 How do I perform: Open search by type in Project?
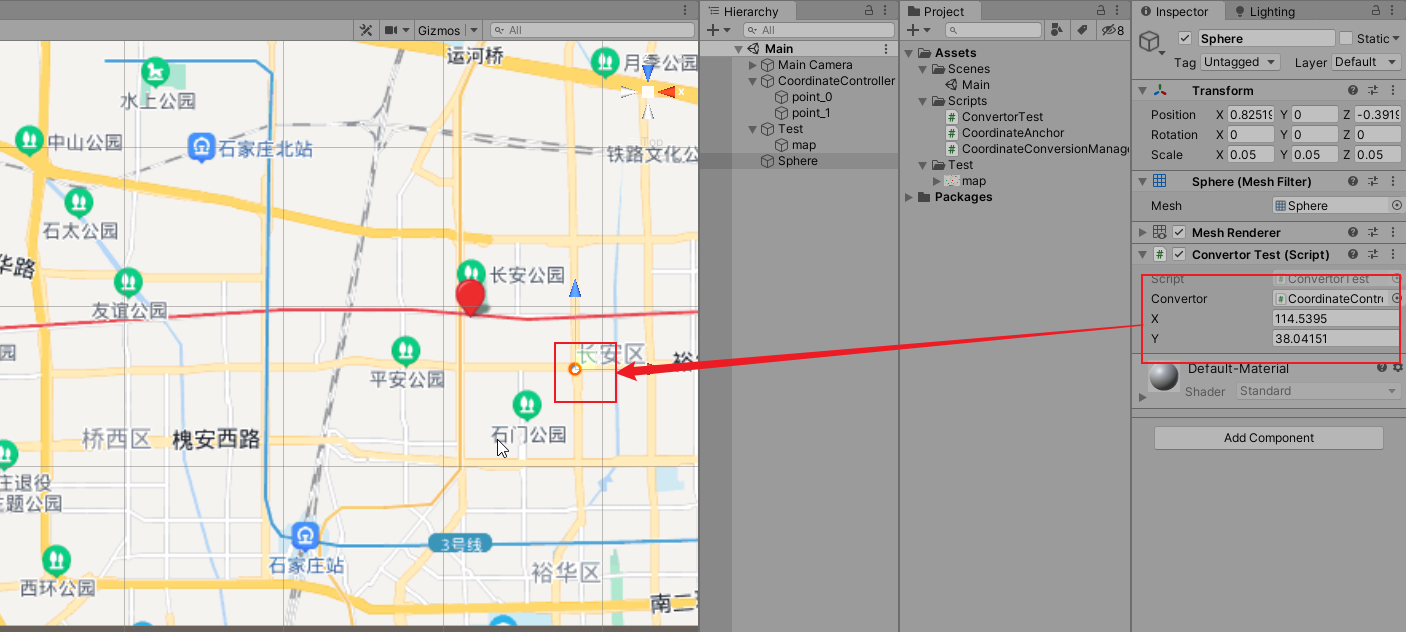pyautogui.click(x=1058, y=31)
